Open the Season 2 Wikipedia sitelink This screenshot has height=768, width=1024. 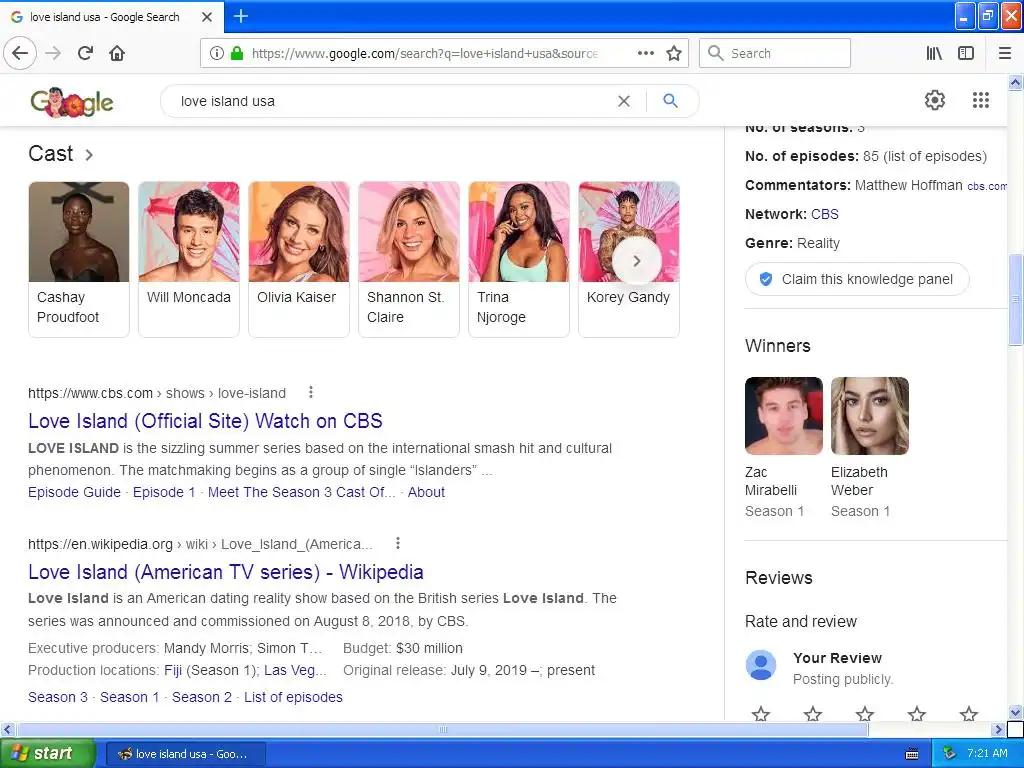click(x=202, y=697)
